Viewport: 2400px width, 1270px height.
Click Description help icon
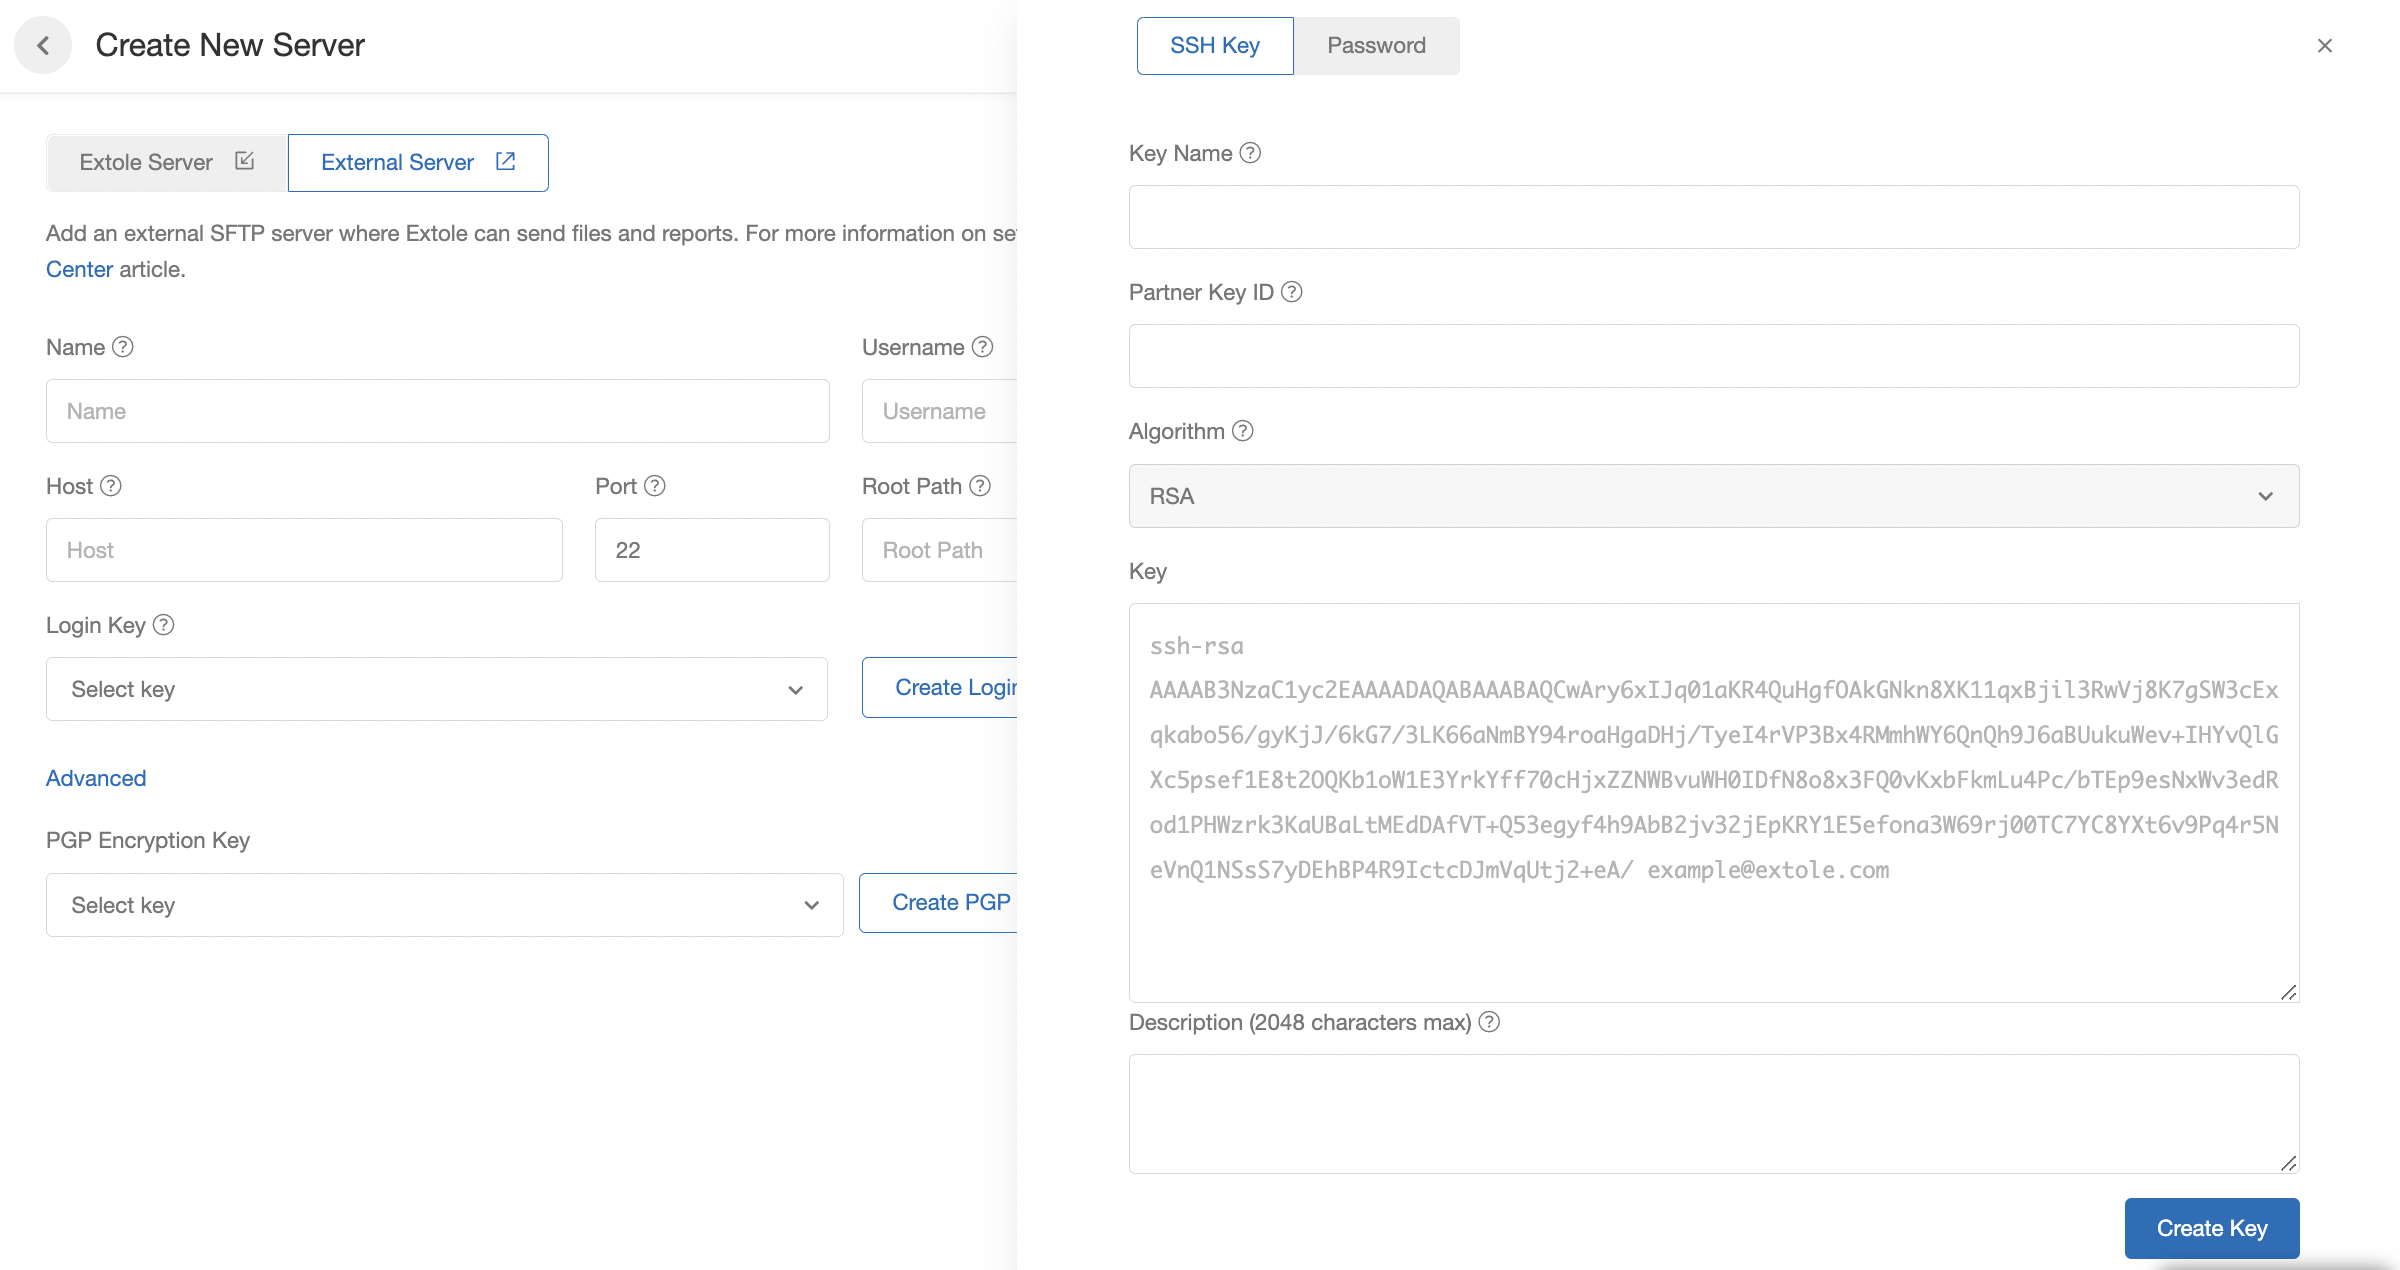pyautogui.click(x=1489, y=1022)
